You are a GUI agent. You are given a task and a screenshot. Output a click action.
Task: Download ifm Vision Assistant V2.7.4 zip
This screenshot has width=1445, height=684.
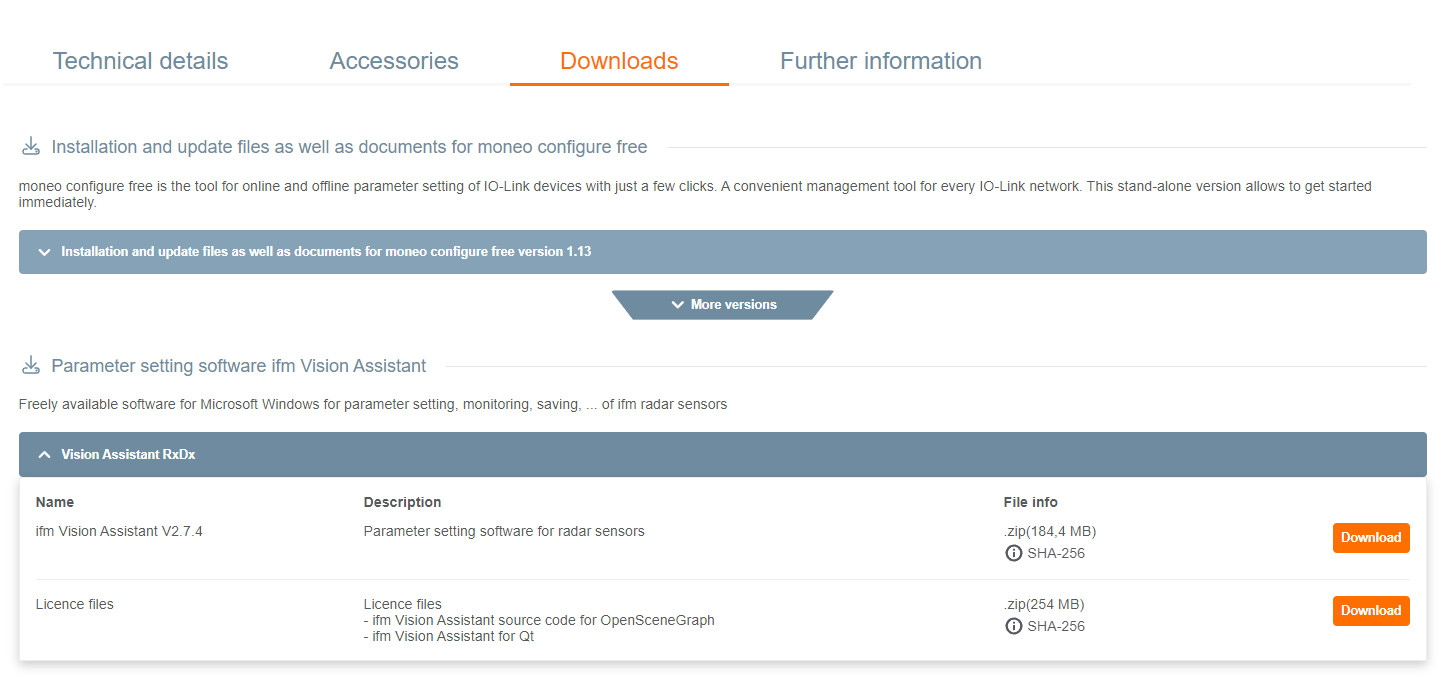point(1370,538)
